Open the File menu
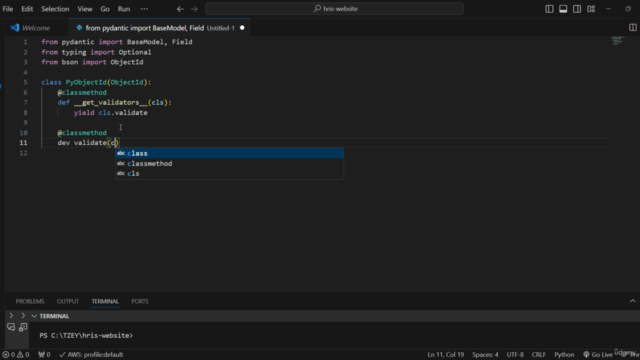Screen dimensions: 640x360 point(8,9)
